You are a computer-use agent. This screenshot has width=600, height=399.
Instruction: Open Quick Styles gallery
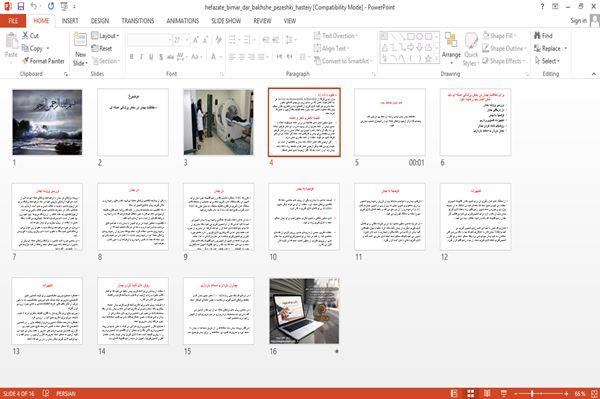471,49
